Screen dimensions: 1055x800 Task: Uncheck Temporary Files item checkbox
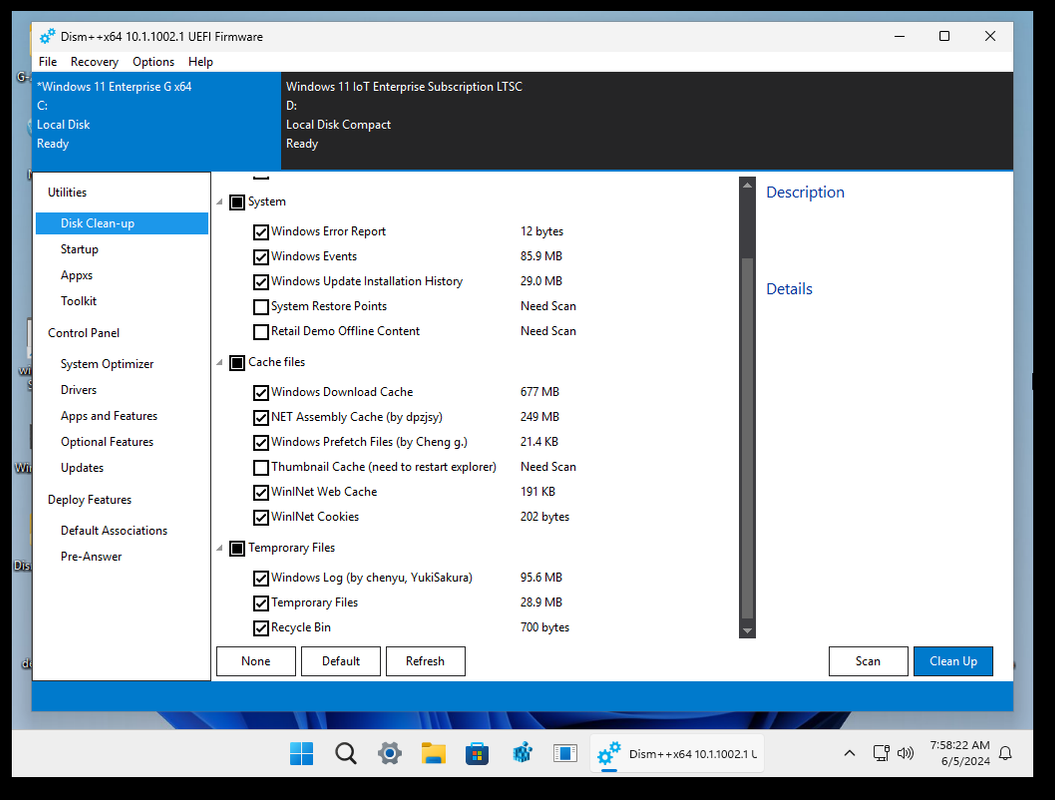point(261,603)
